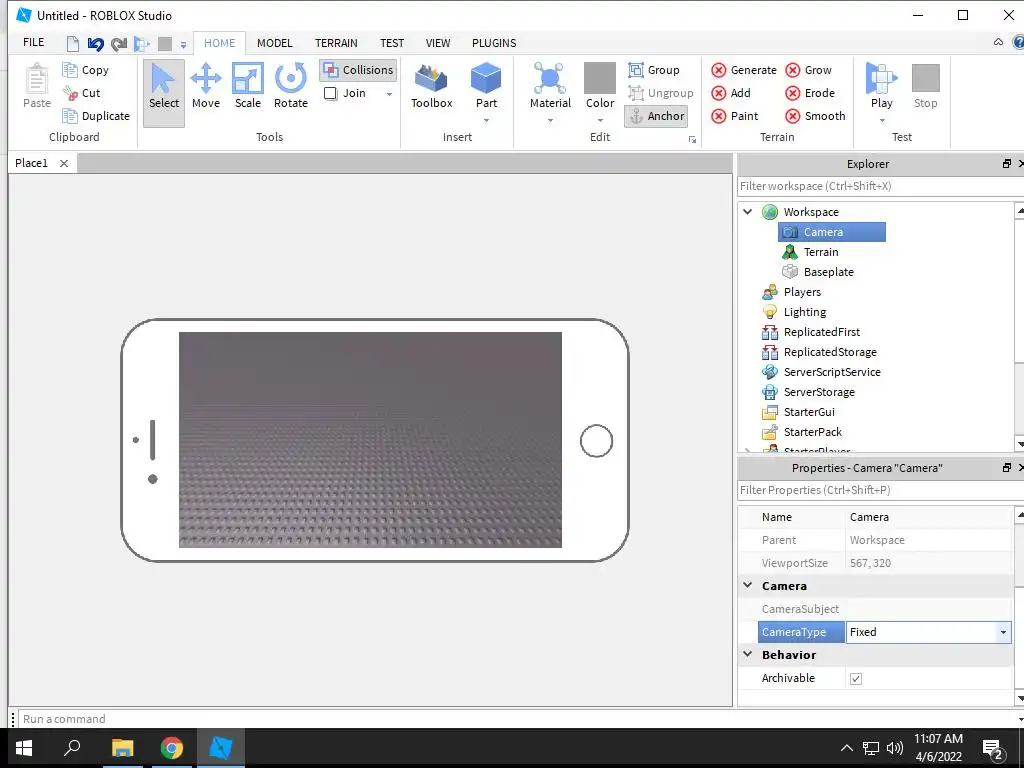Click the Paste icon
The image size is (1024, 768).
(x=37, y=80)
